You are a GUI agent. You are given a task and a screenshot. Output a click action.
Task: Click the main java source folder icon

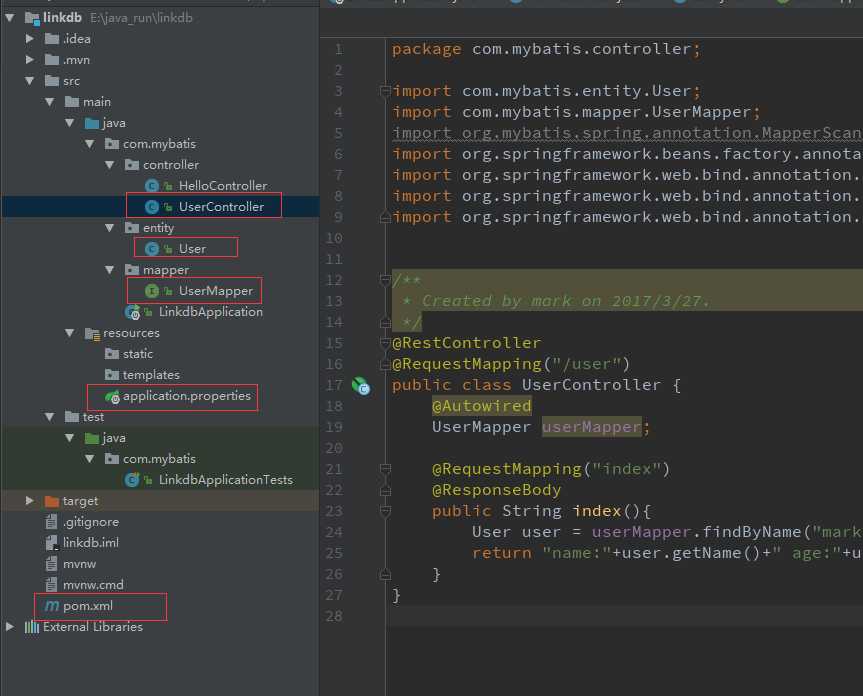92,123
